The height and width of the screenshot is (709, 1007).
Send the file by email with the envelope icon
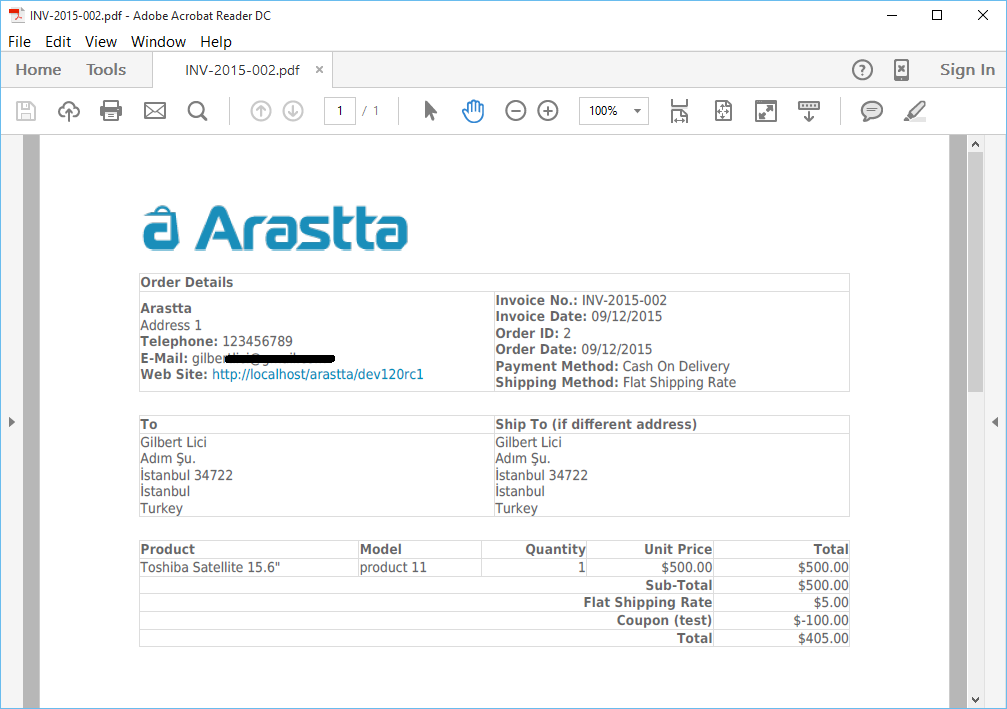point(155,111)
